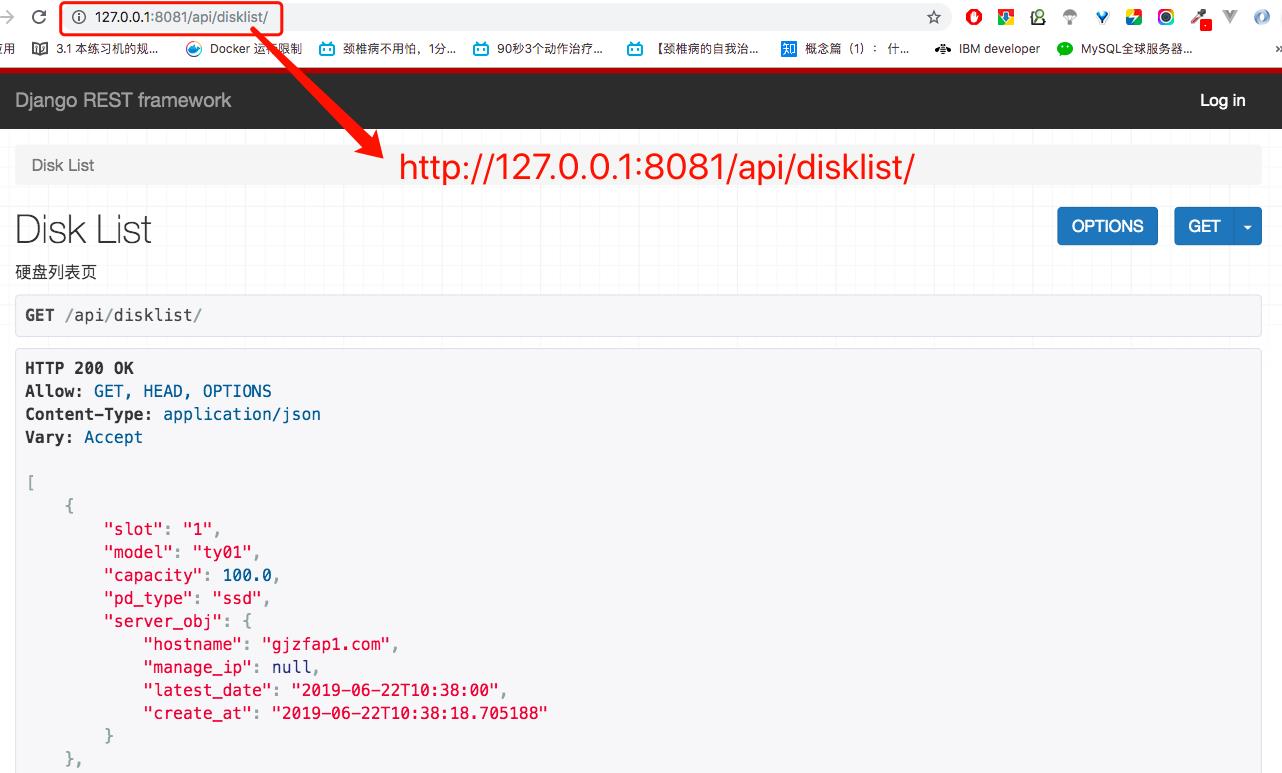This screenshot has width=1282, height=773.
Task: Open the '90秒3个动作治疗' bookmark
Action: click(538, 48)
